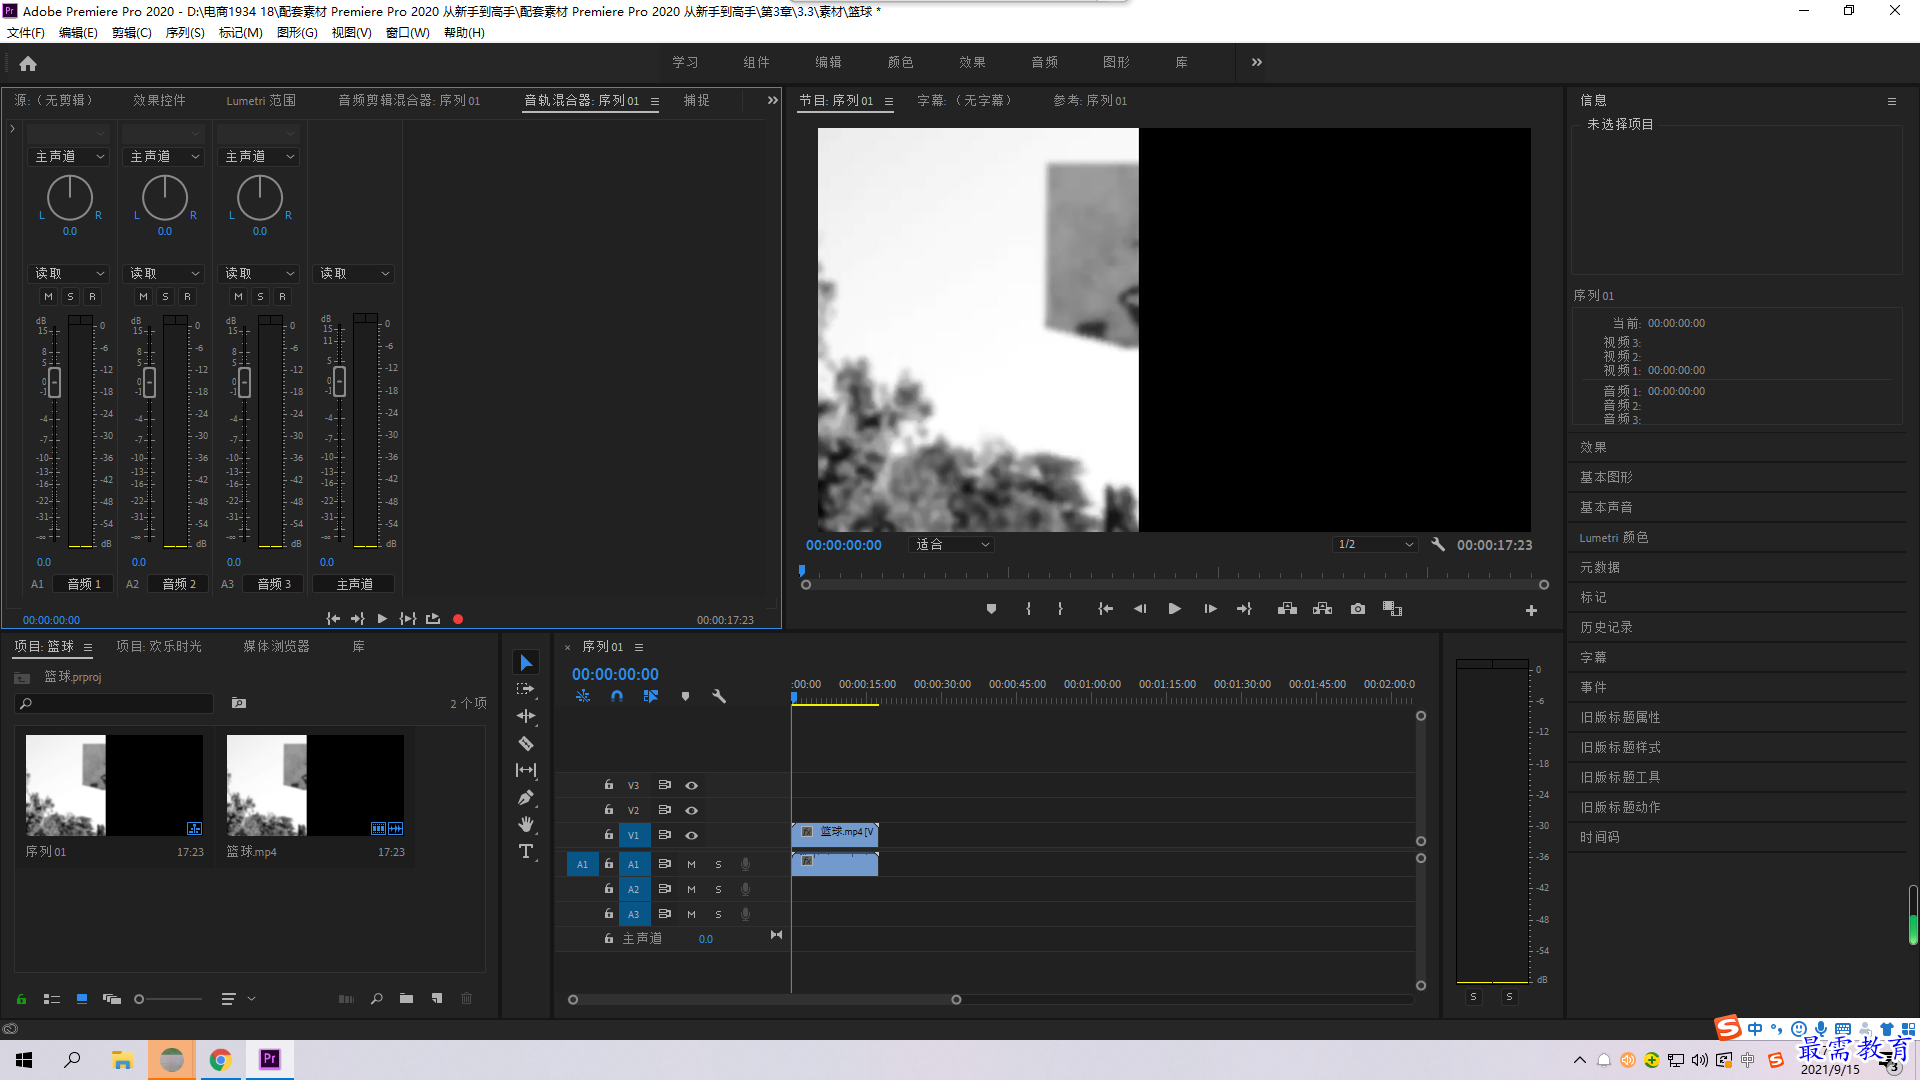Play the Program Monitor
Screen dimensions: 1920x1080
click(x=1175, y=609)
